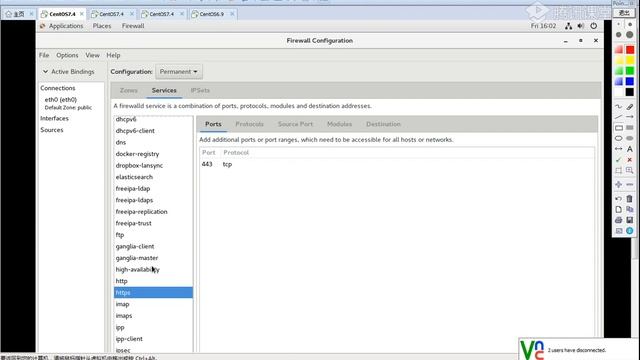Select the 443 tcp port row

point(396,164)
